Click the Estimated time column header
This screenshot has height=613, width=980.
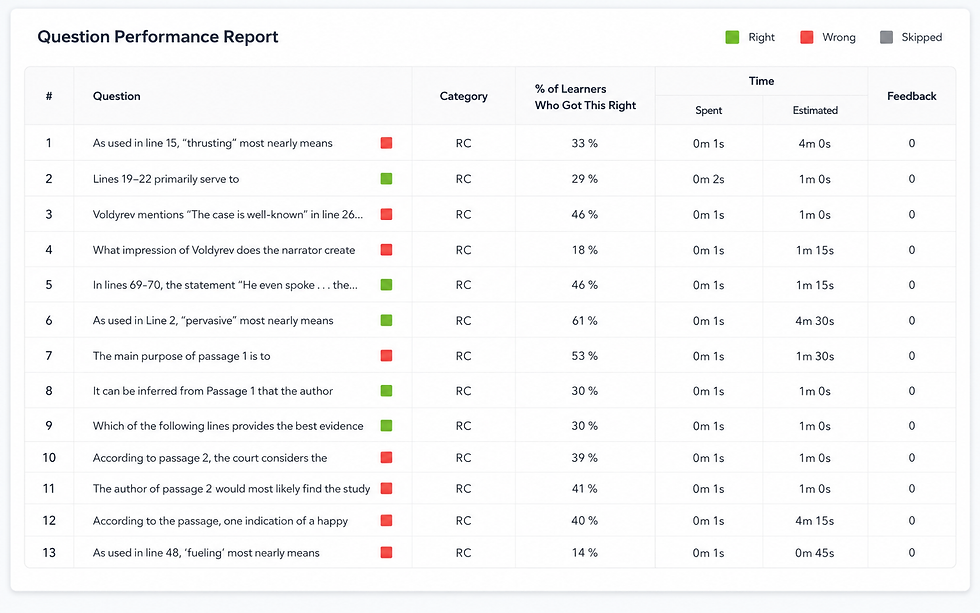[815, 111]
